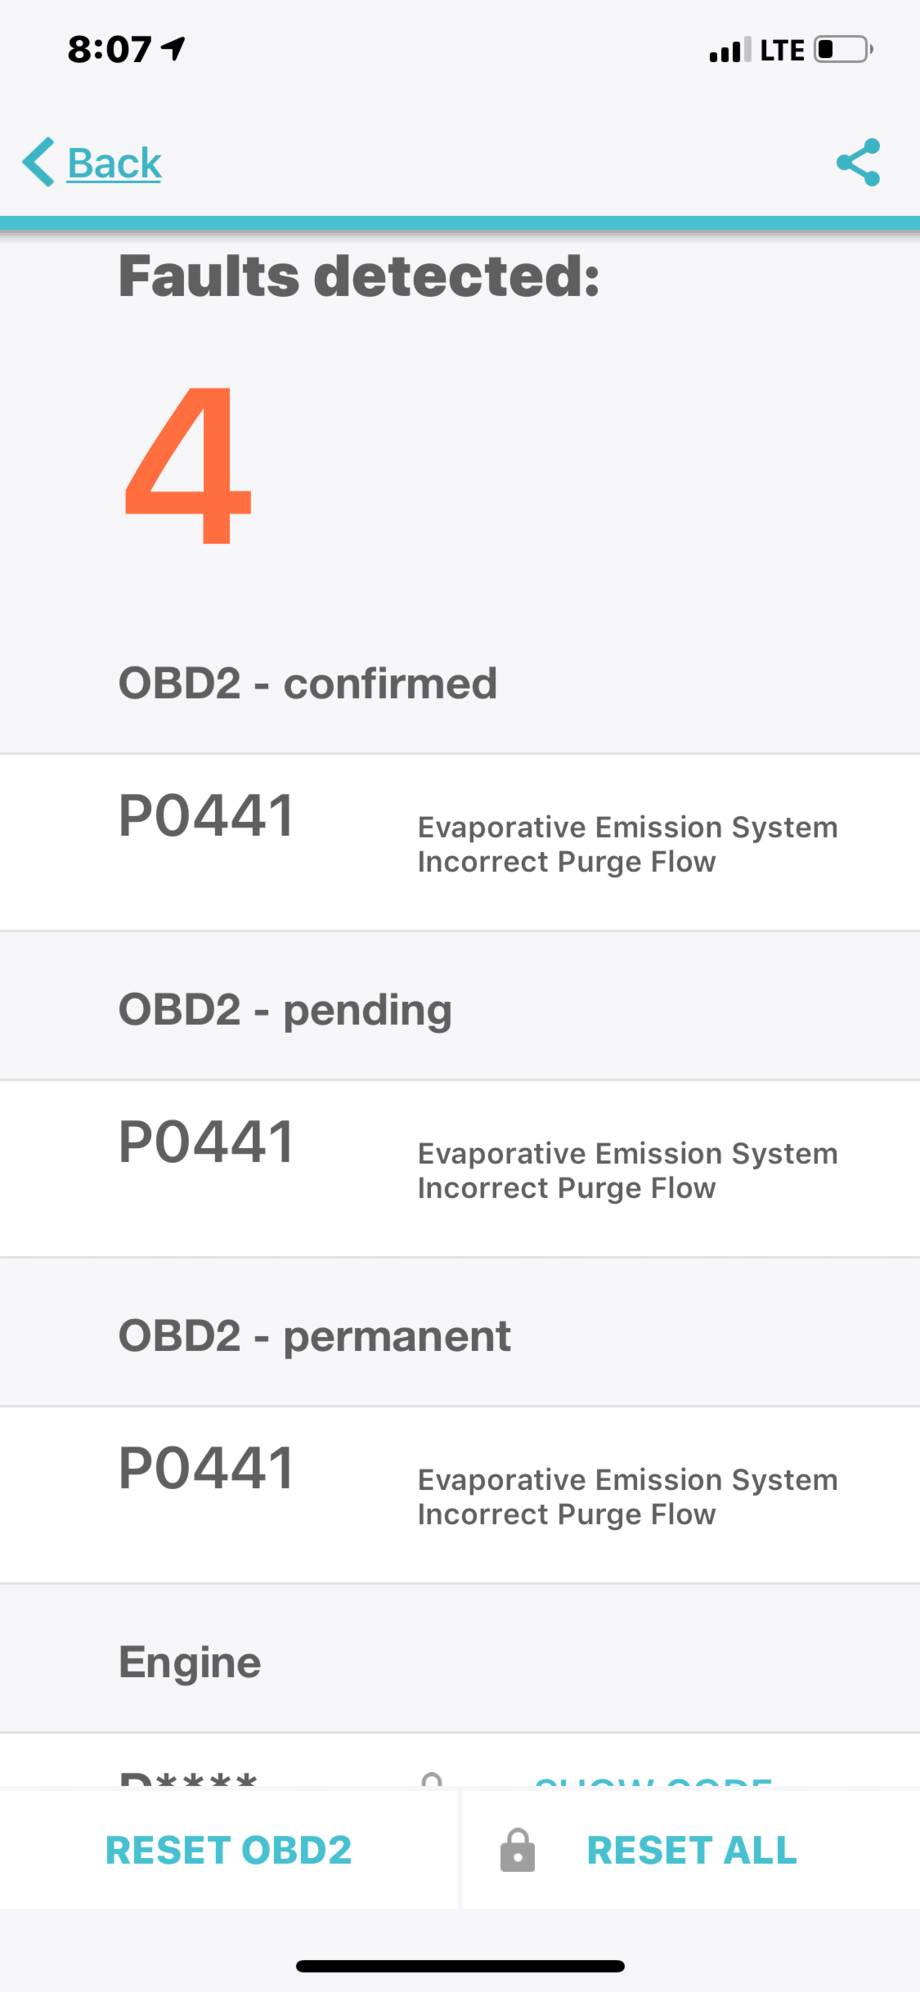Tap the battery icon in status bar
Screen dimensions: 920x1992
point(843,49)
